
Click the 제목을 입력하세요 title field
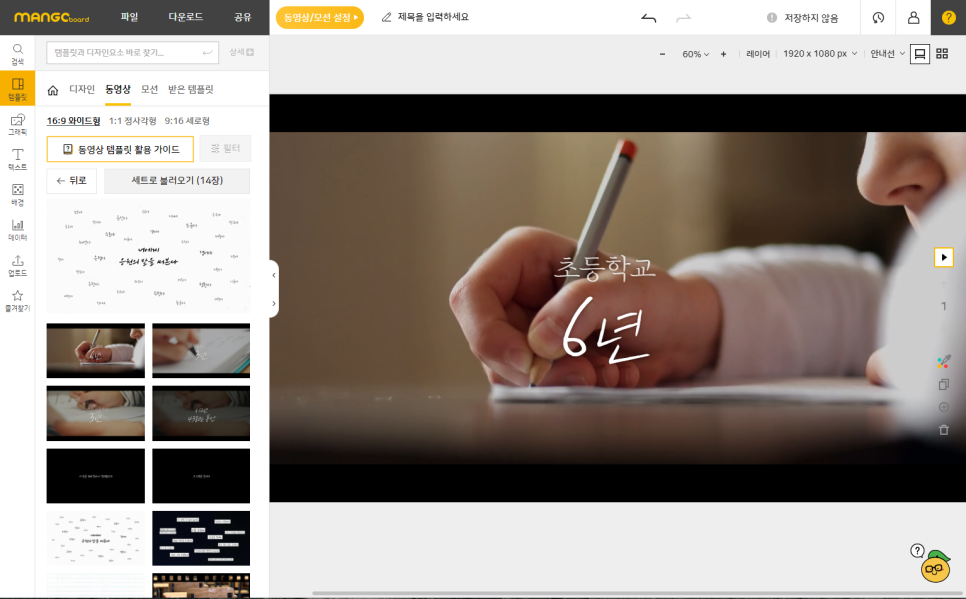(x=433, y=17)
